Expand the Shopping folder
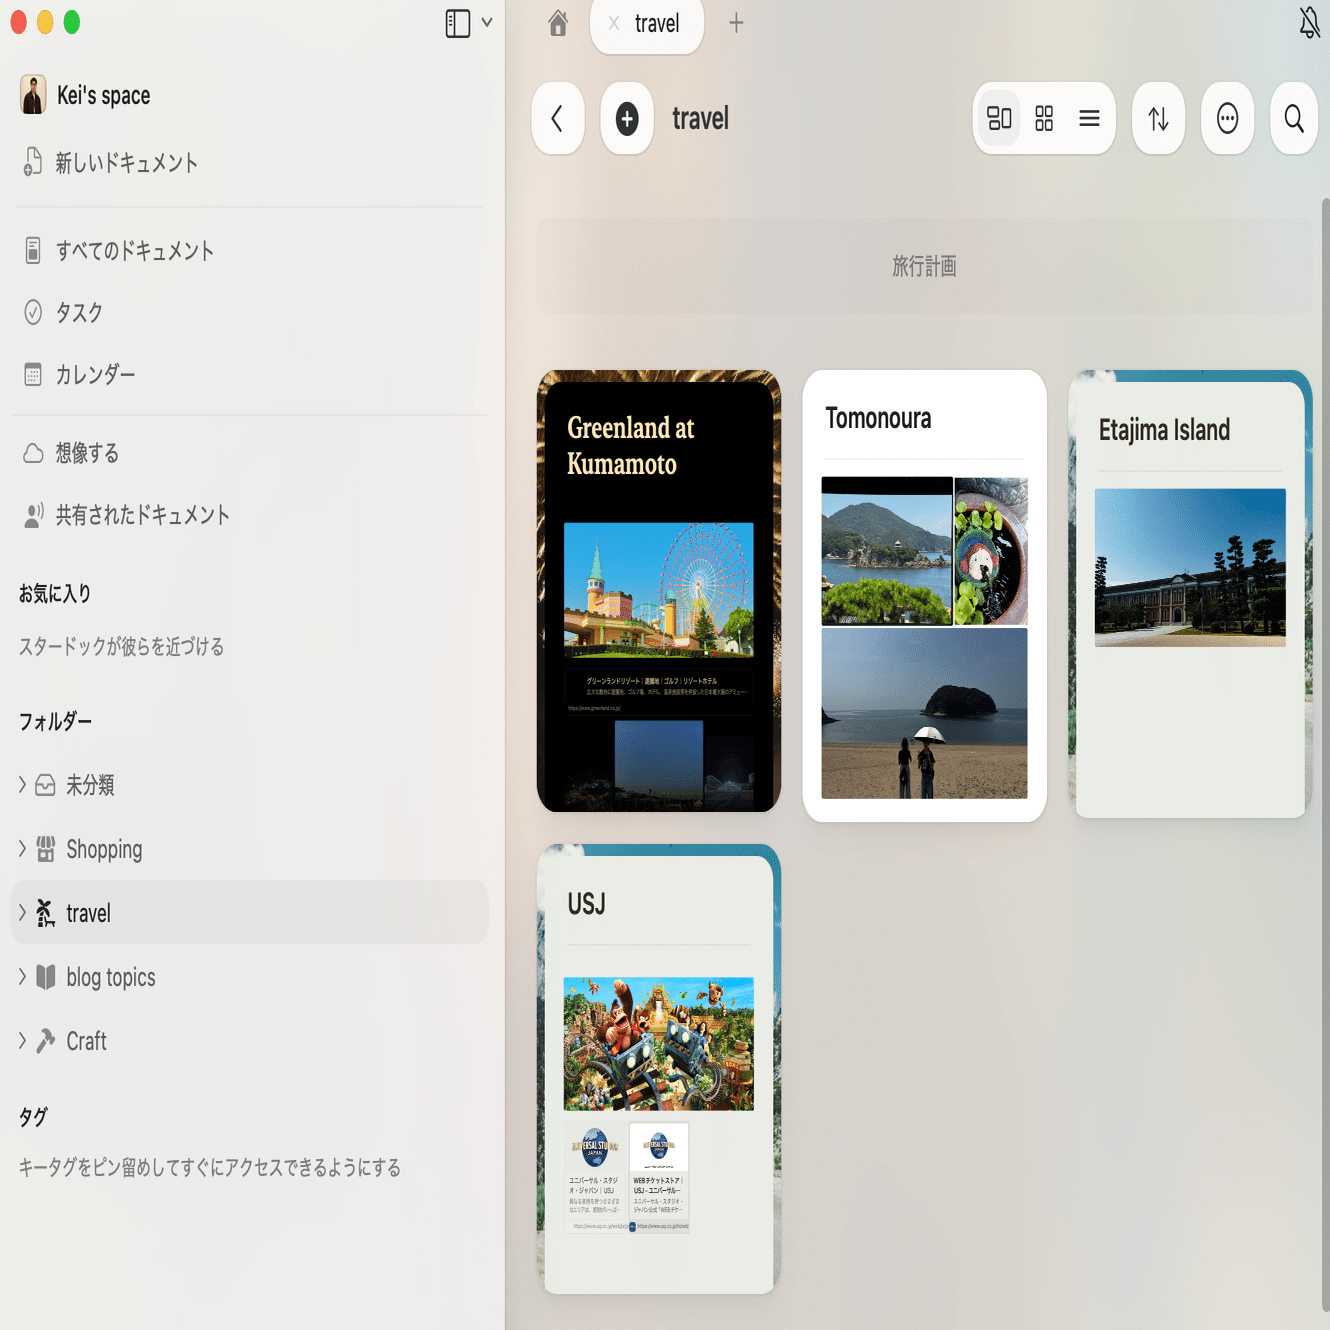The width and height of the screenshot is (1330, 1330). click(22, 849)
